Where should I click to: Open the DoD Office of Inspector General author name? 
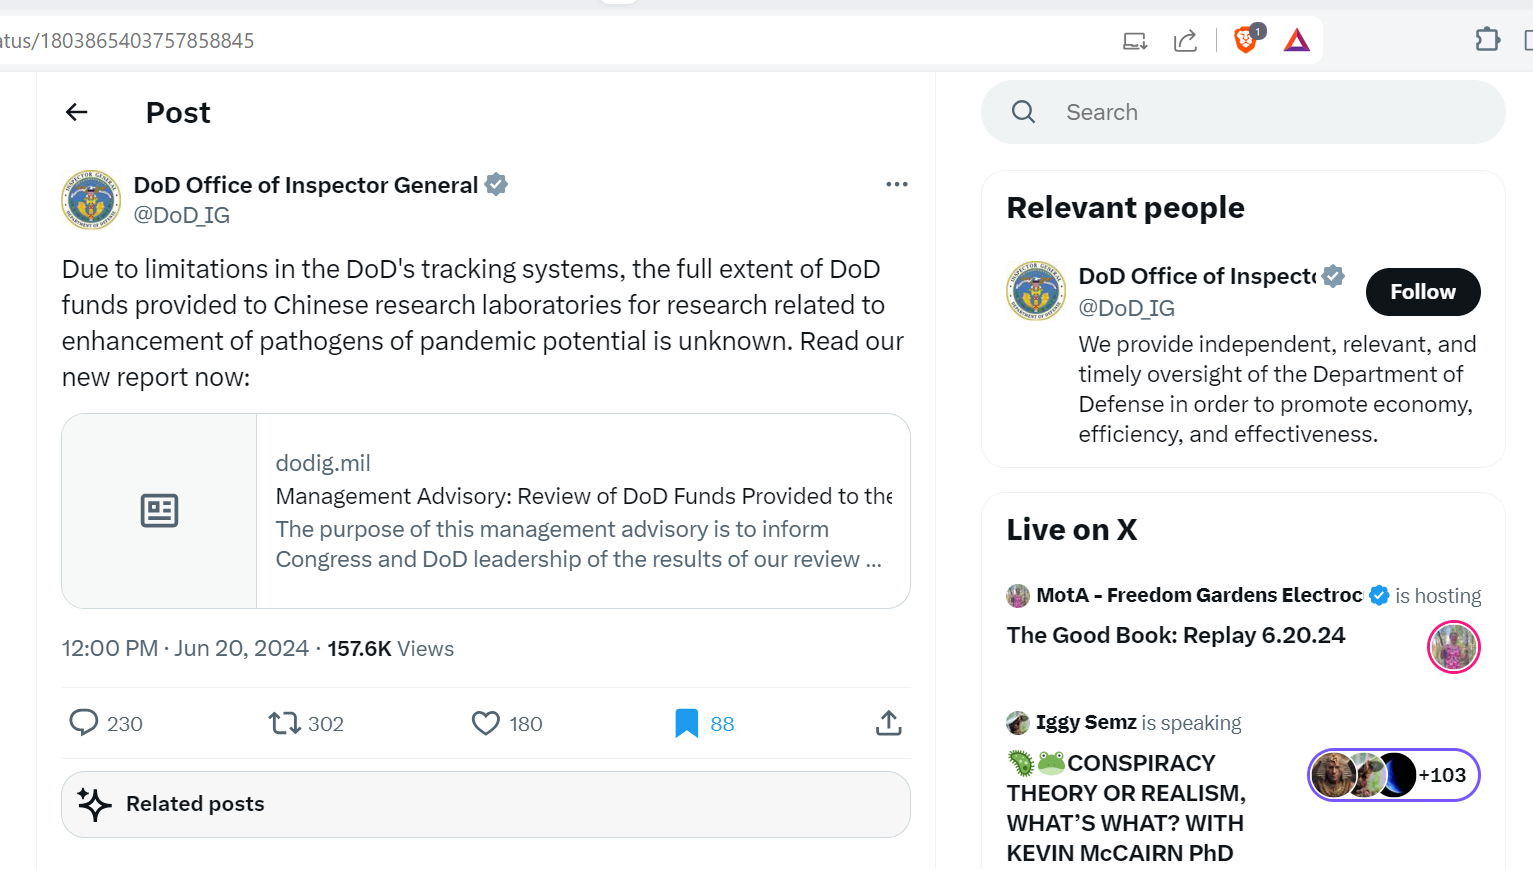(x=306, y=185)
